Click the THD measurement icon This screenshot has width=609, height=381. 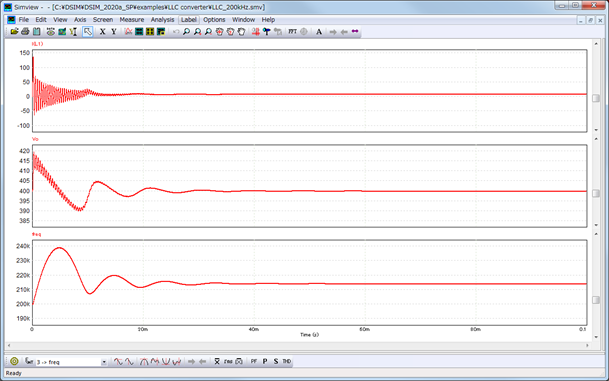point(287,361)
